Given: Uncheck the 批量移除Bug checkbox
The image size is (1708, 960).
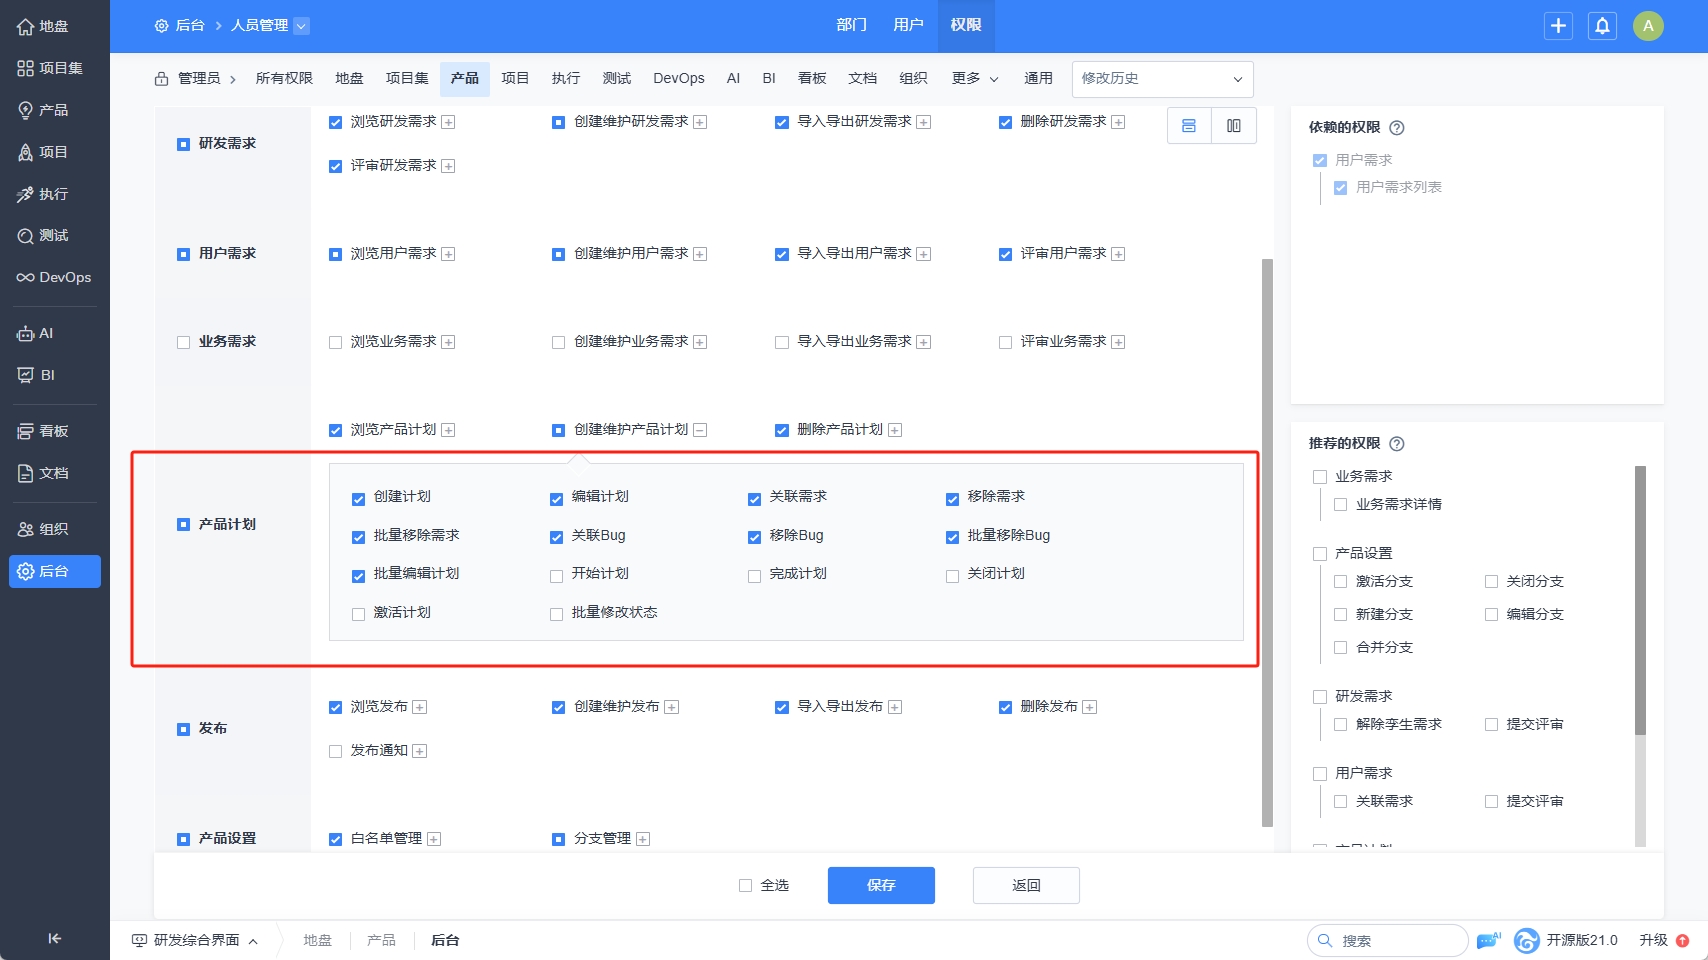Looking at the screenshot, I should (953, 537).
